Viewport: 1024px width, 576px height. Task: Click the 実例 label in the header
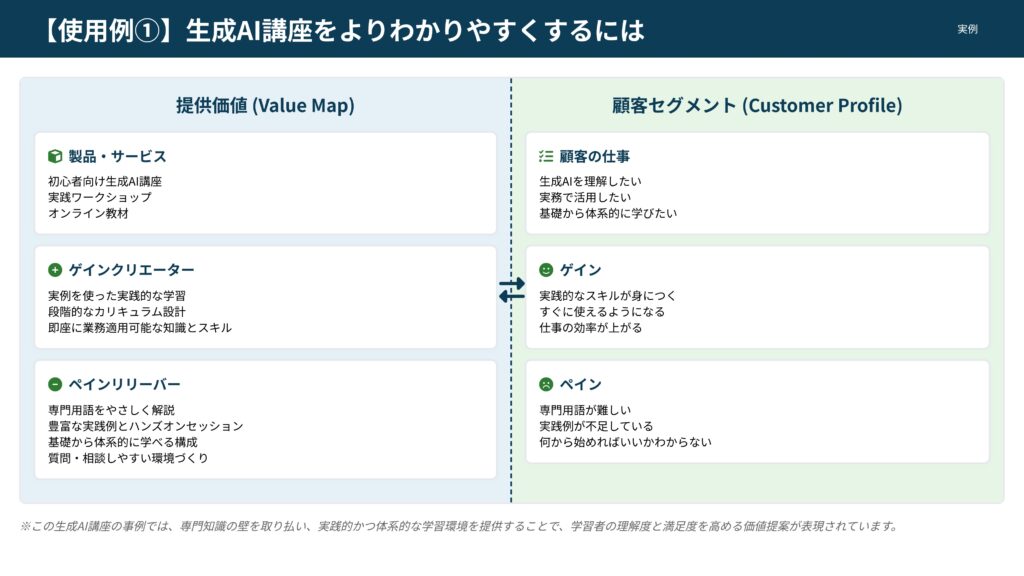[x=967, y=29]
